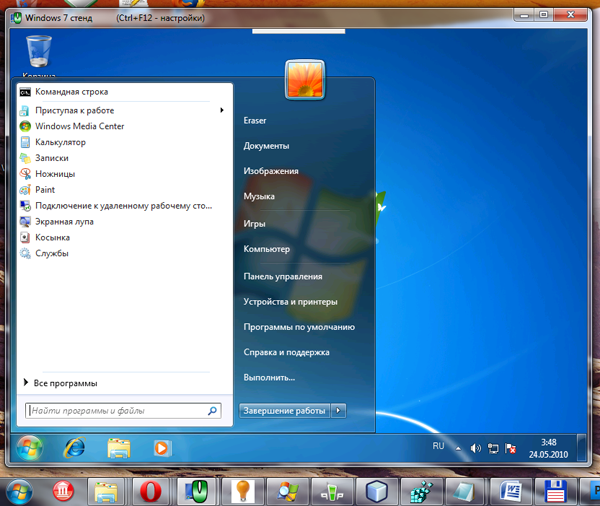600x506 pixels.
Task: Open the host taskbar folder icon
Action: tap(106, 492)
